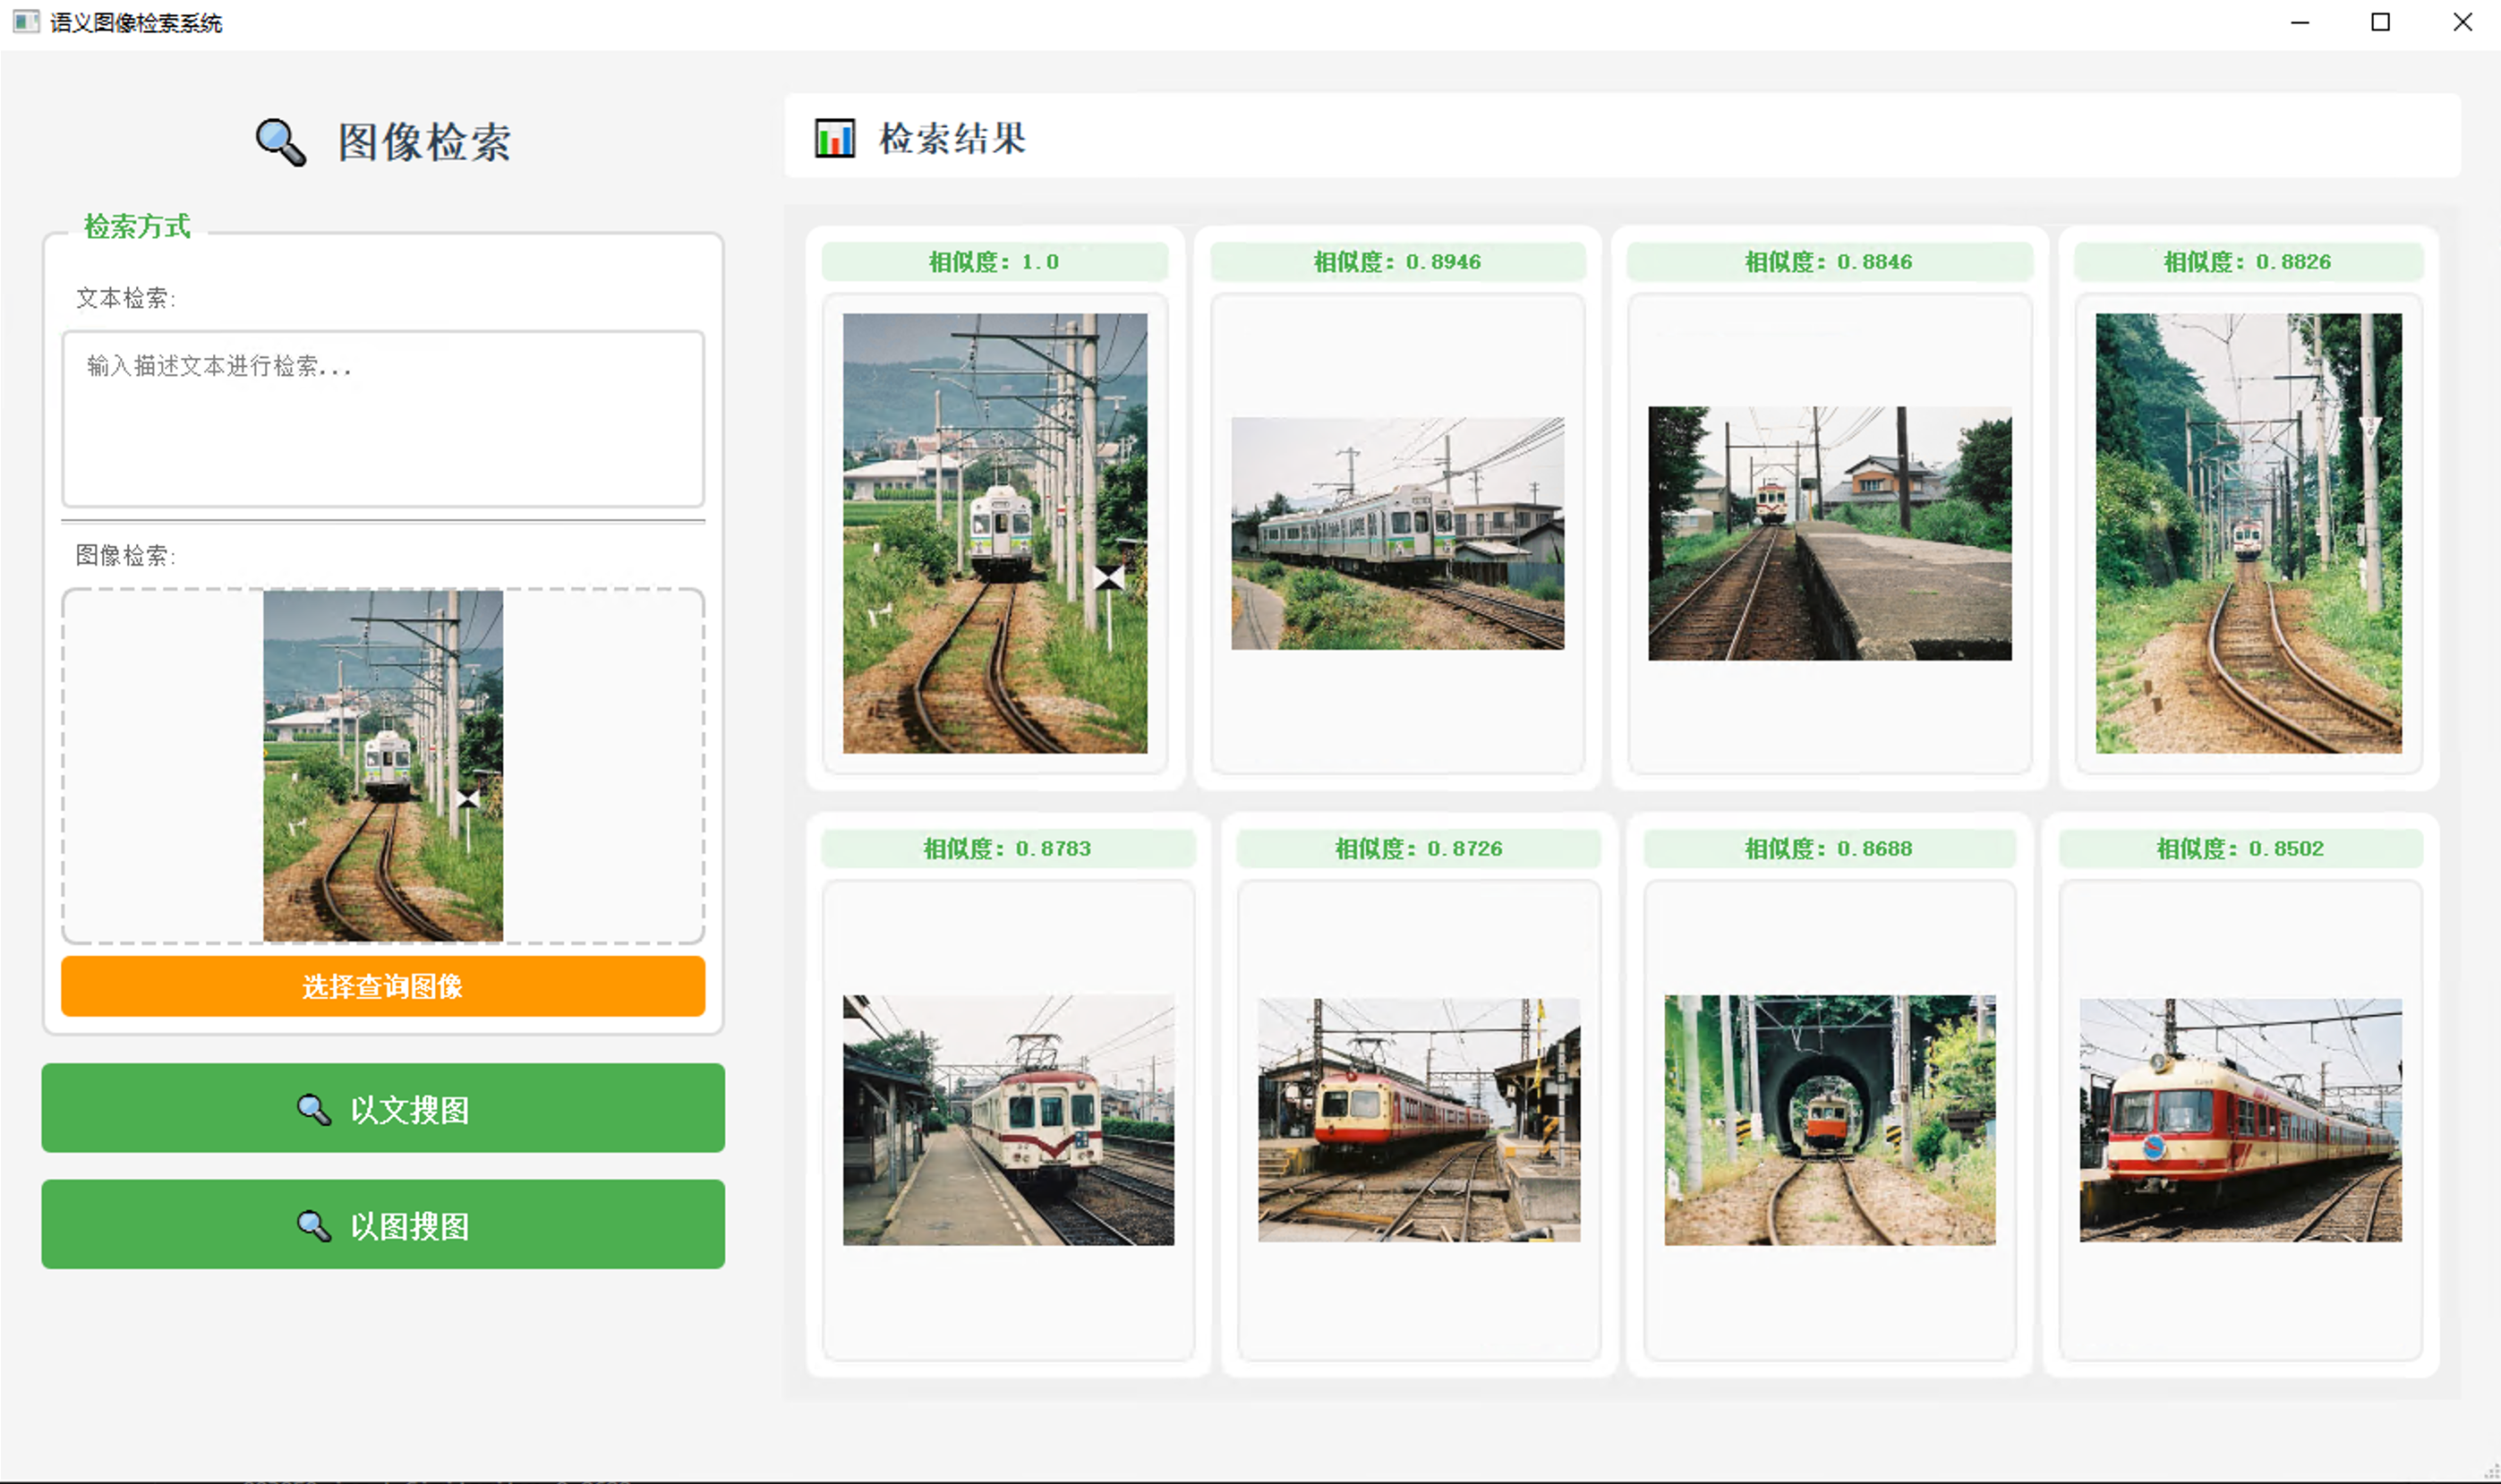Screen dimensions: 2501x1484
Task: Click the app icon in title bar
Action: (26, 22)
